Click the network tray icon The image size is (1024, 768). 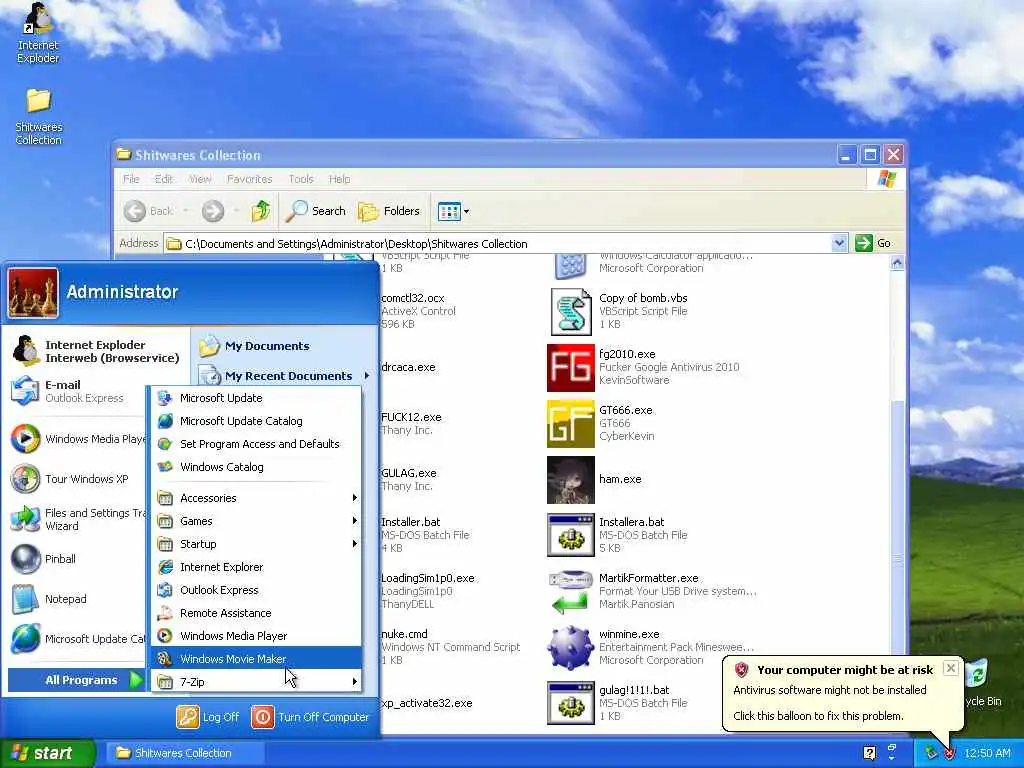click(930, 754)
